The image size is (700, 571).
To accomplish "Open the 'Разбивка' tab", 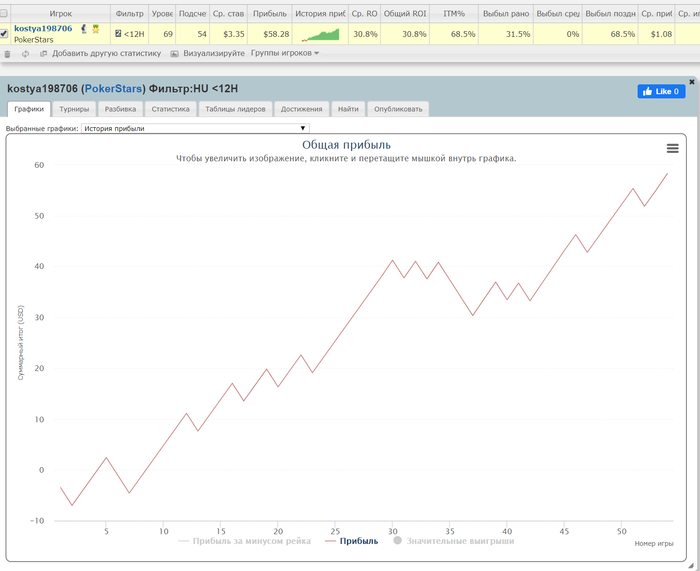I will tap(121, 109).
